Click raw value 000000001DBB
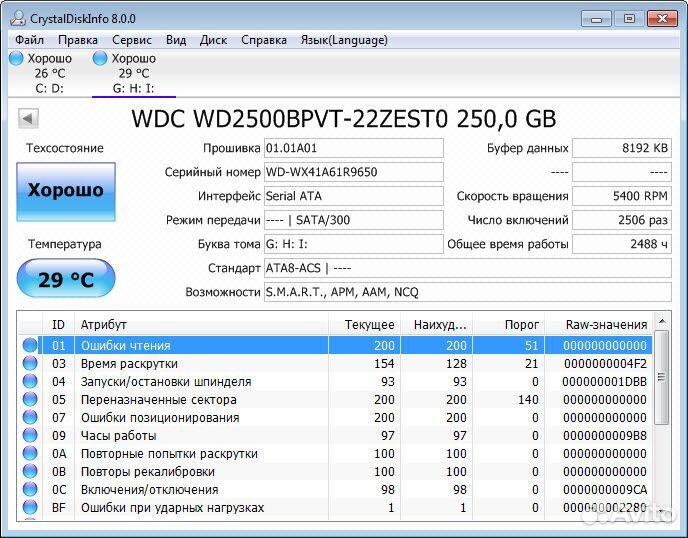The height and width of the screenshot is (538, 688). (605, 382)
